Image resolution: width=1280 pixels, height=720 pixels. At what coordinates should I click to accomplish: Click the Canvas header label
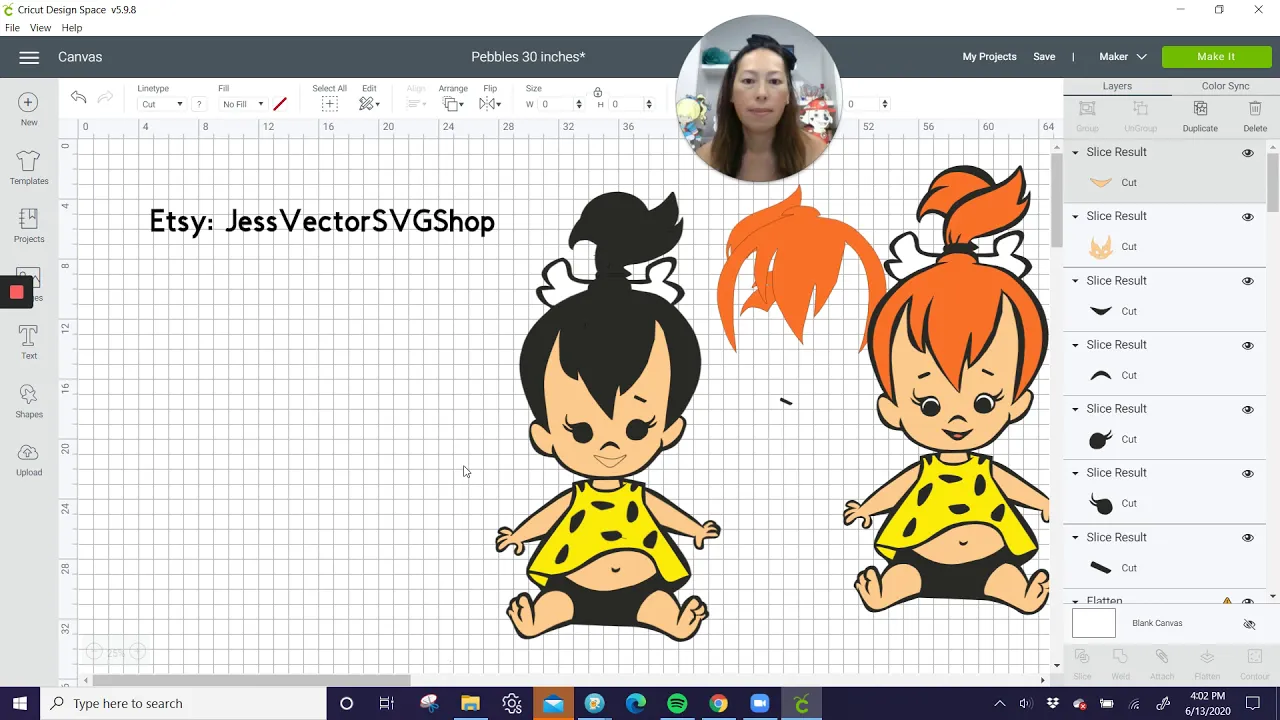[80, 57]
